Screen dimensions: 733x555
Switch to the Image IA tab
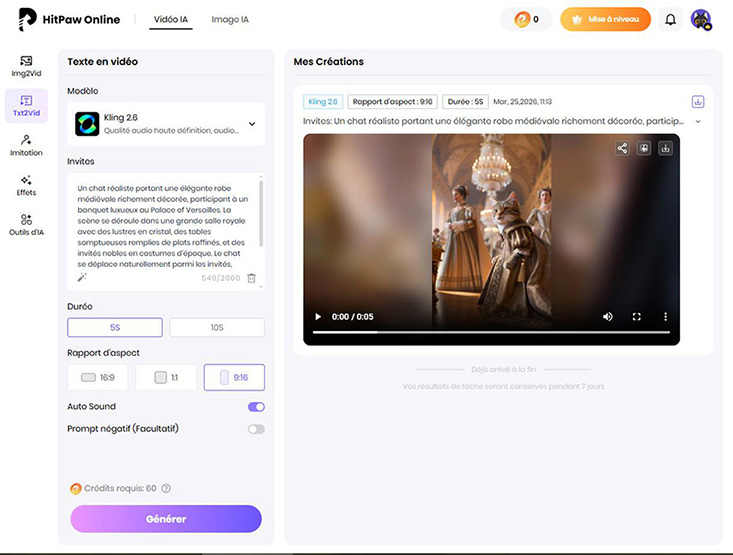click(230, 20)
